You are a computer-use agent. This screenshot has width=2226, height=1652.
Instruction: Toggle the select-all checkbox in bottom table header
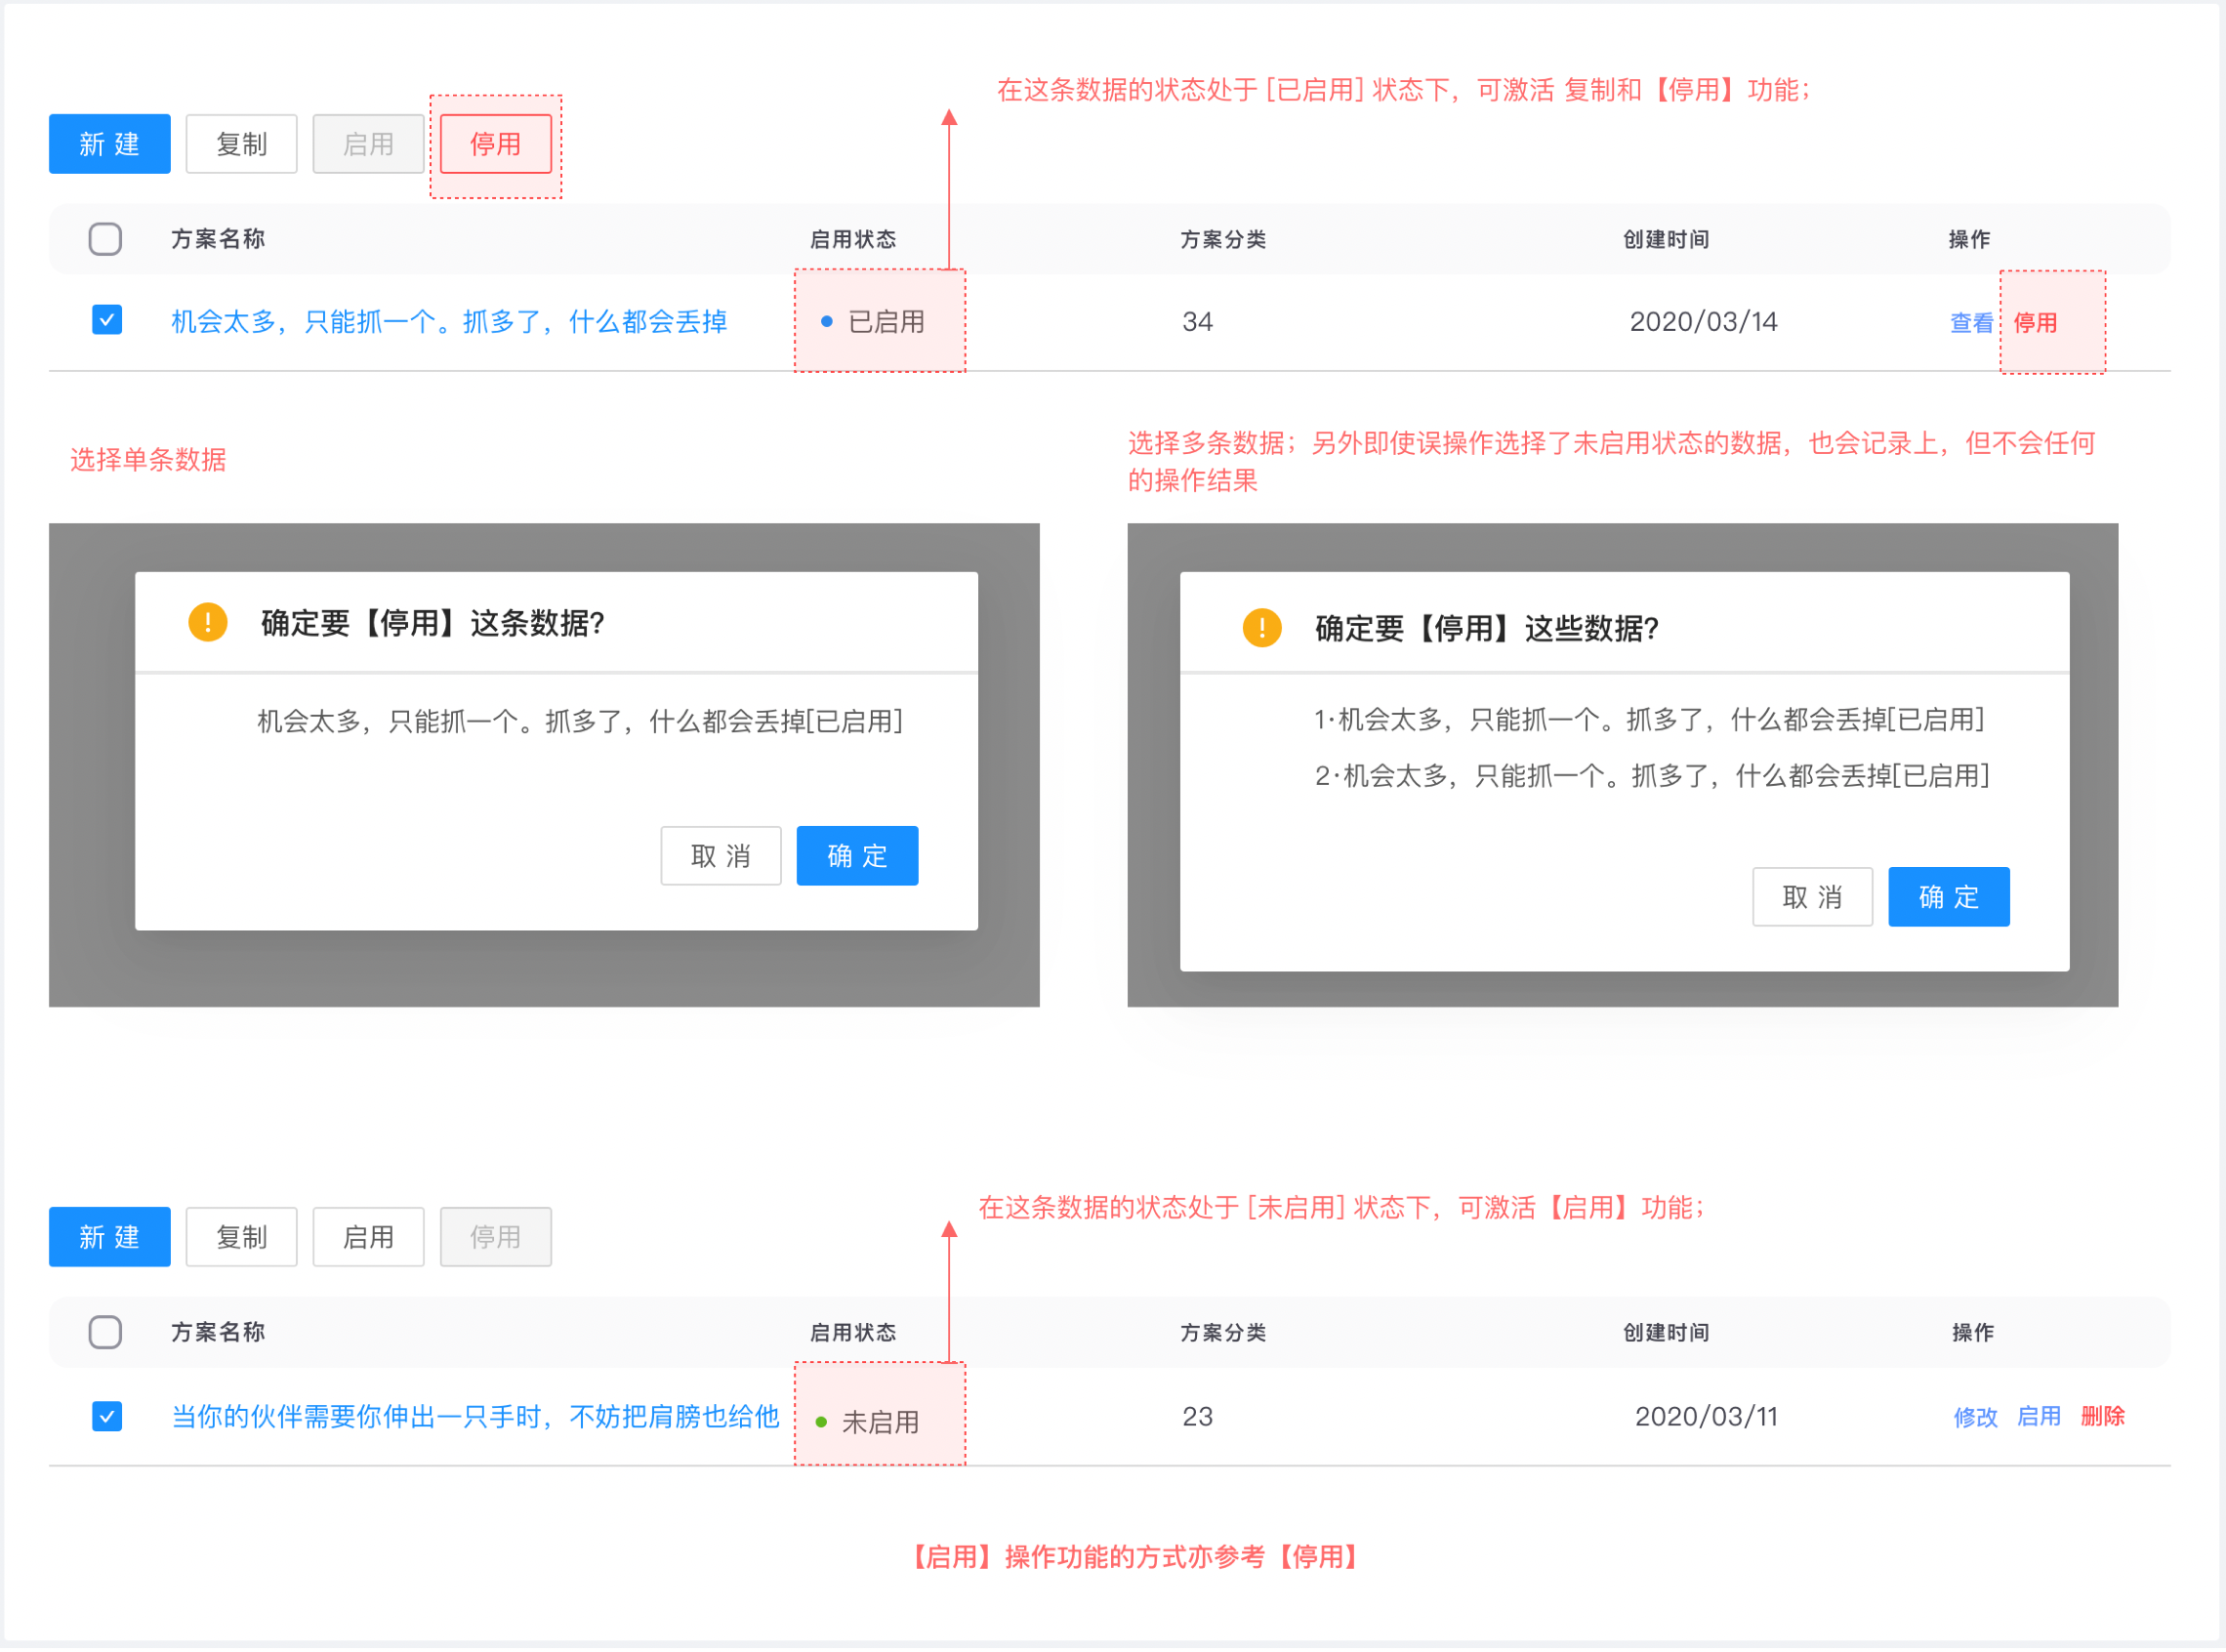click(105, 1334)
